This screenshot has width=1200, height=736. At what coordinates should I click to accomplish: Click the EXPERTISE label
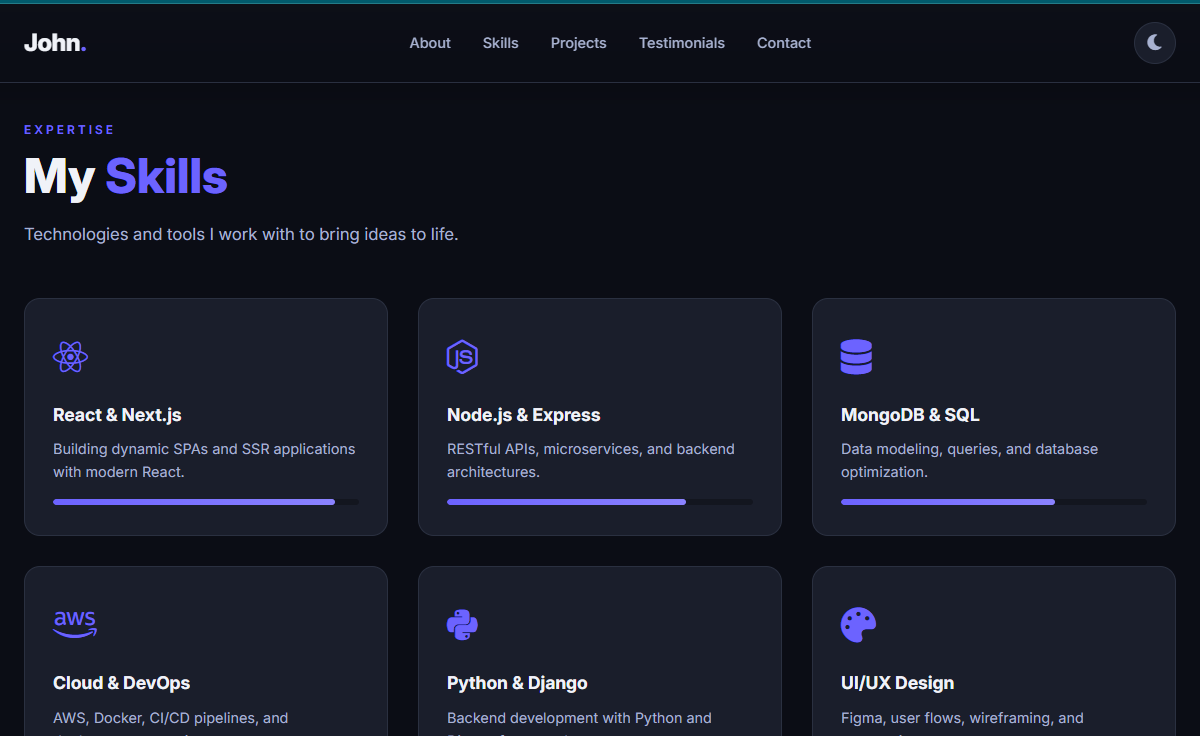tap(69, 130)
